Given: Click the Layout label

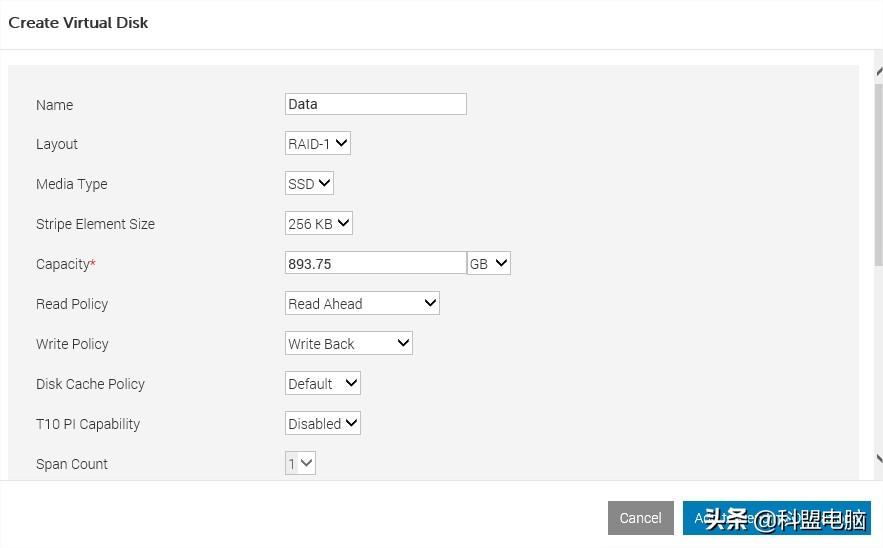Looking at the screenshot, I should 57,144.
